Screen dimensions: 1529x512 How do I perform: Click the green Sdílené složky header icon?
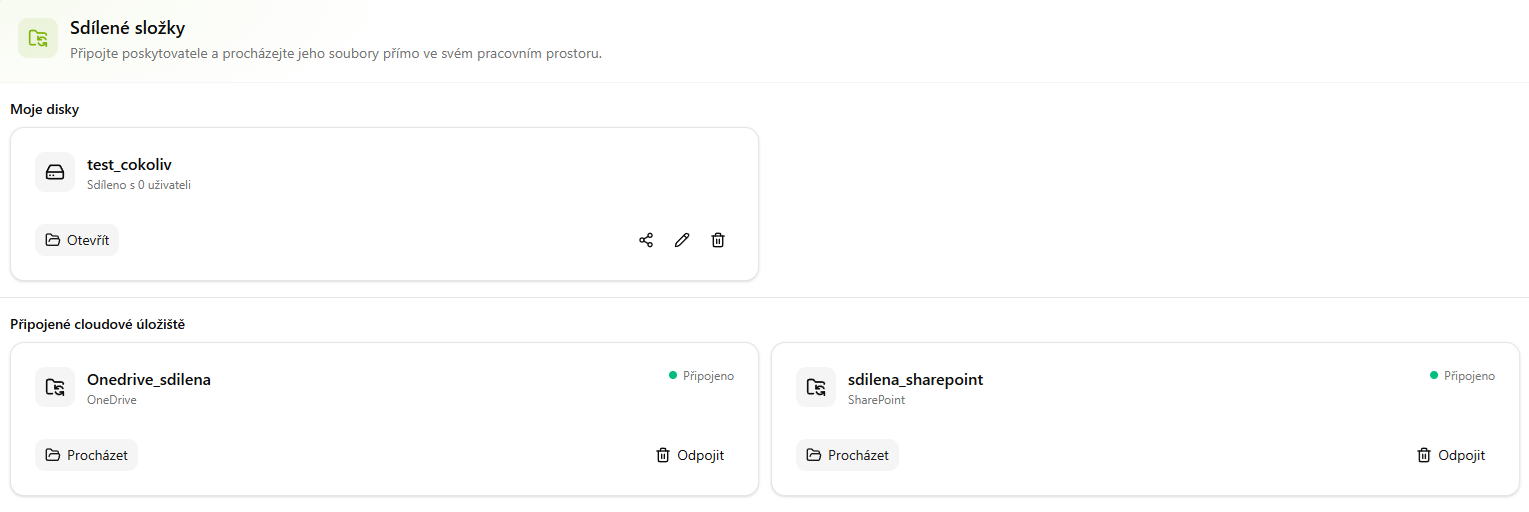pos(38,38)
